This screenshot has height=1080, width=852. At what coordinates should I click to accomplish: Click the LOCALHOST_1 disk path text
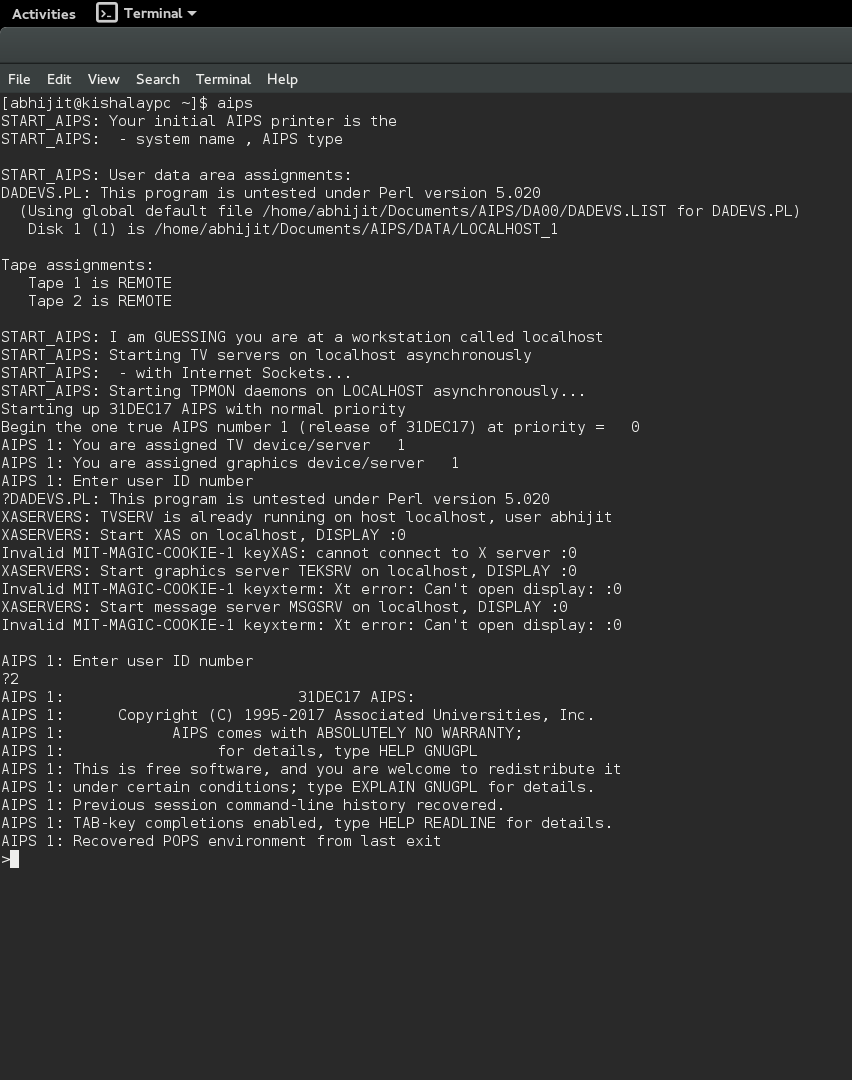click(356, 229)
